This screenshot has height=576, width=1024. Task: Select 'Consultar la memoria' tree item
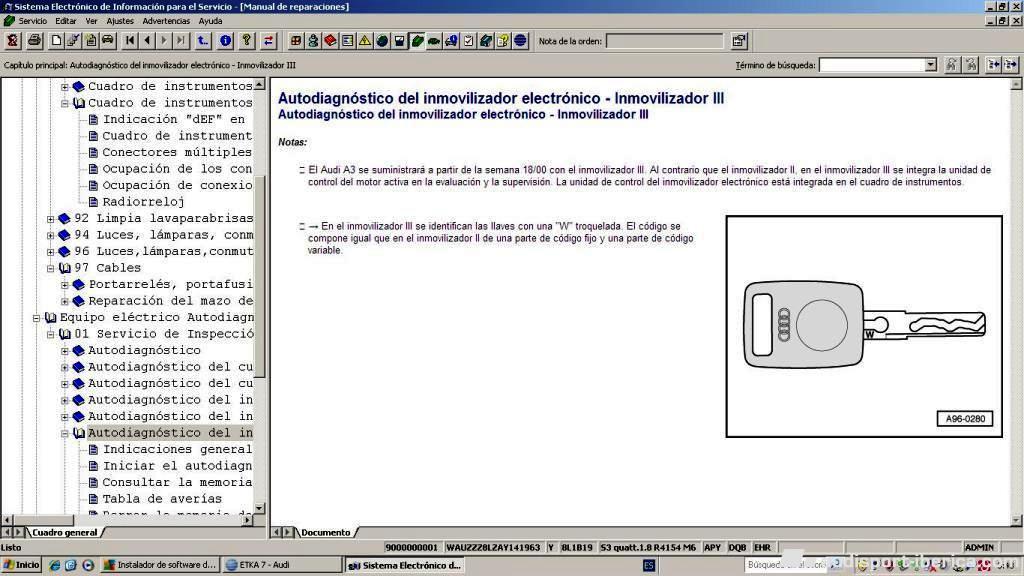[177, 482]
